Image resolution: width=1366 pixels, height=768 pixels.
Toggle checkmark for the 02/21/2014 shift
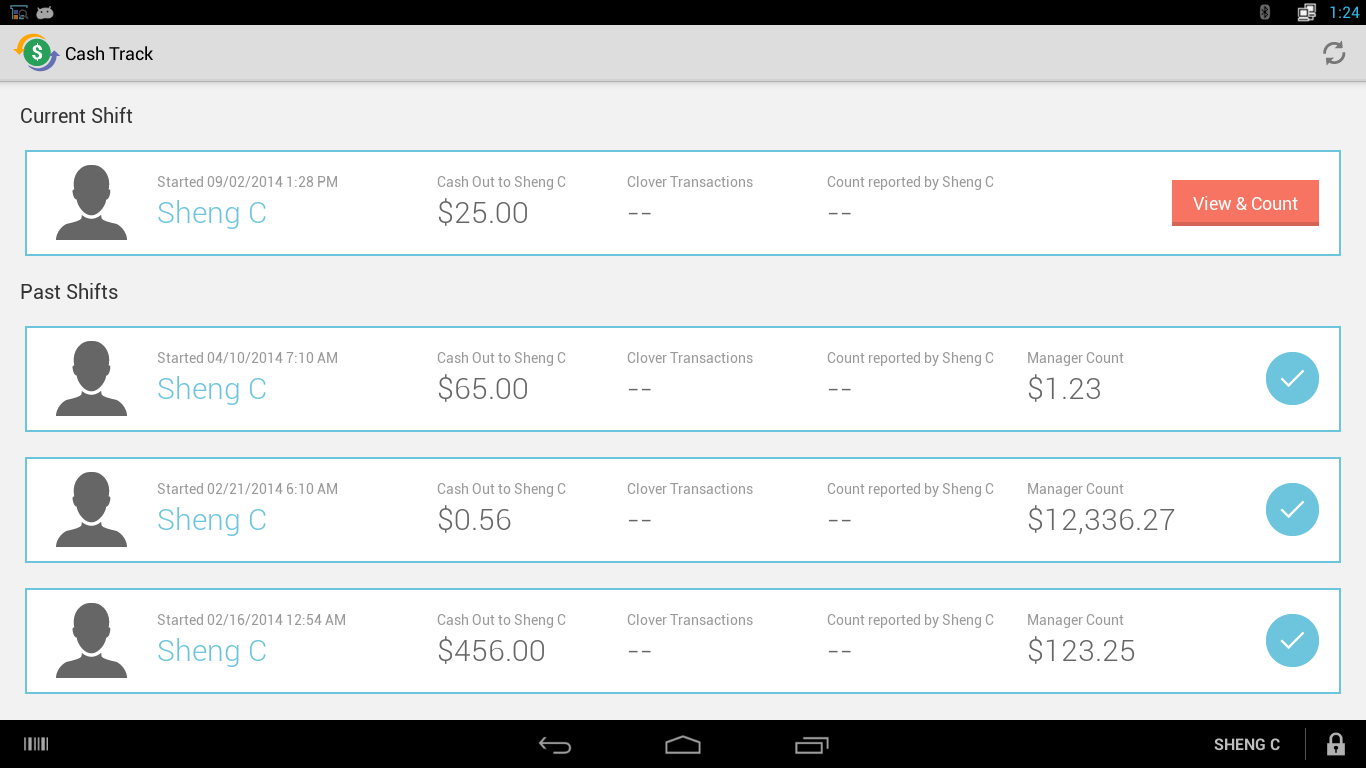1292,510
